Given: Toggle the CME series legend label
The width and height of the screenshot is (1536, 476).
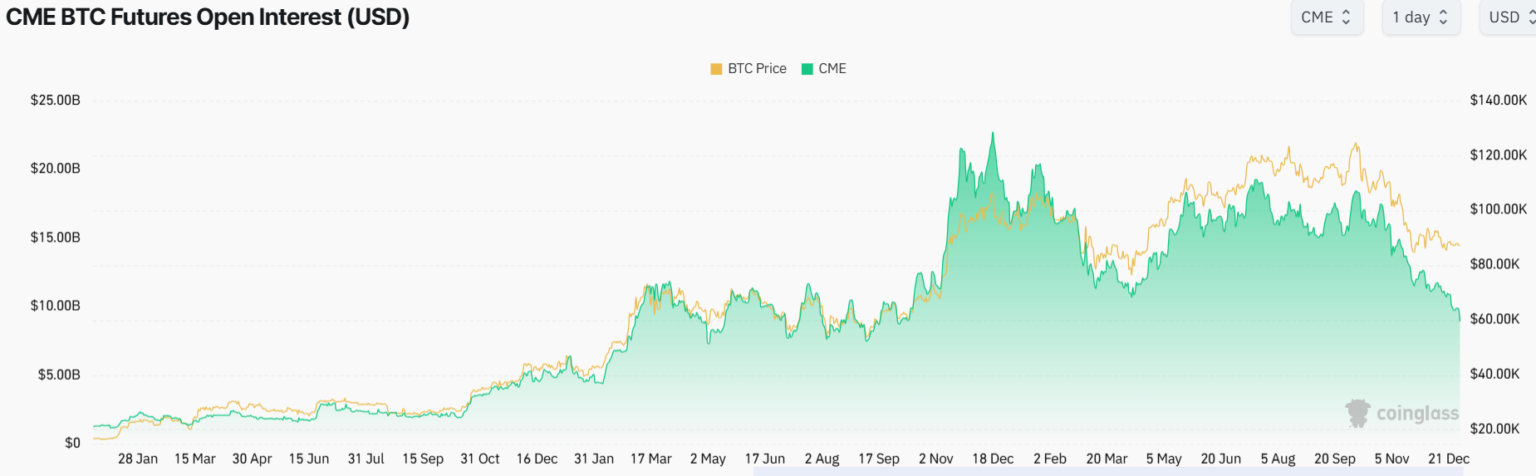Looking at the screenshot, I should tap(832, 68).
